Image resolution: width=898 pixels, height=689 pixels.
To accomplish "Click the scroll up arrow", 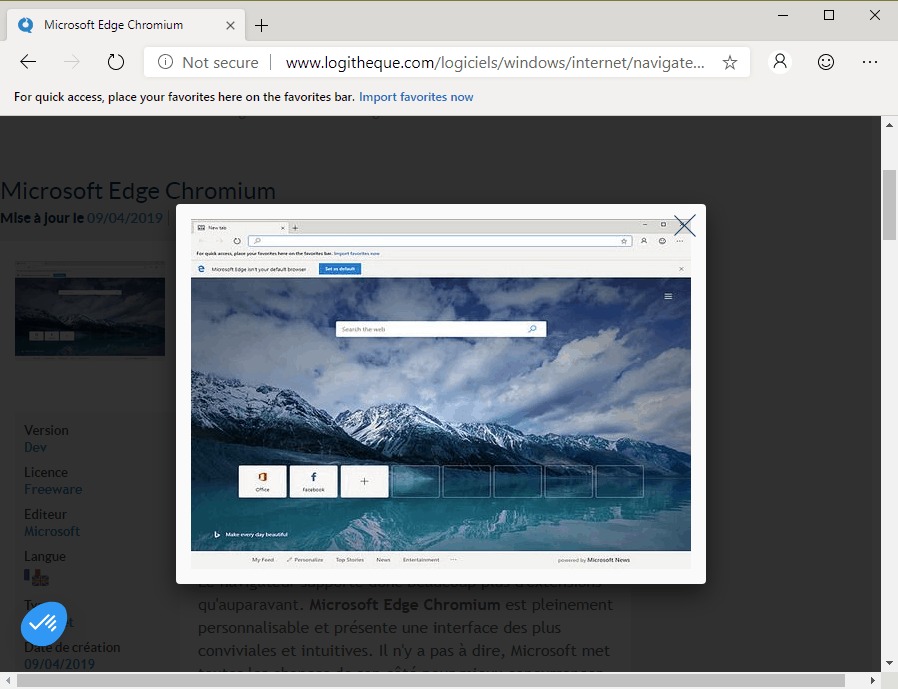I will (889, 124).
